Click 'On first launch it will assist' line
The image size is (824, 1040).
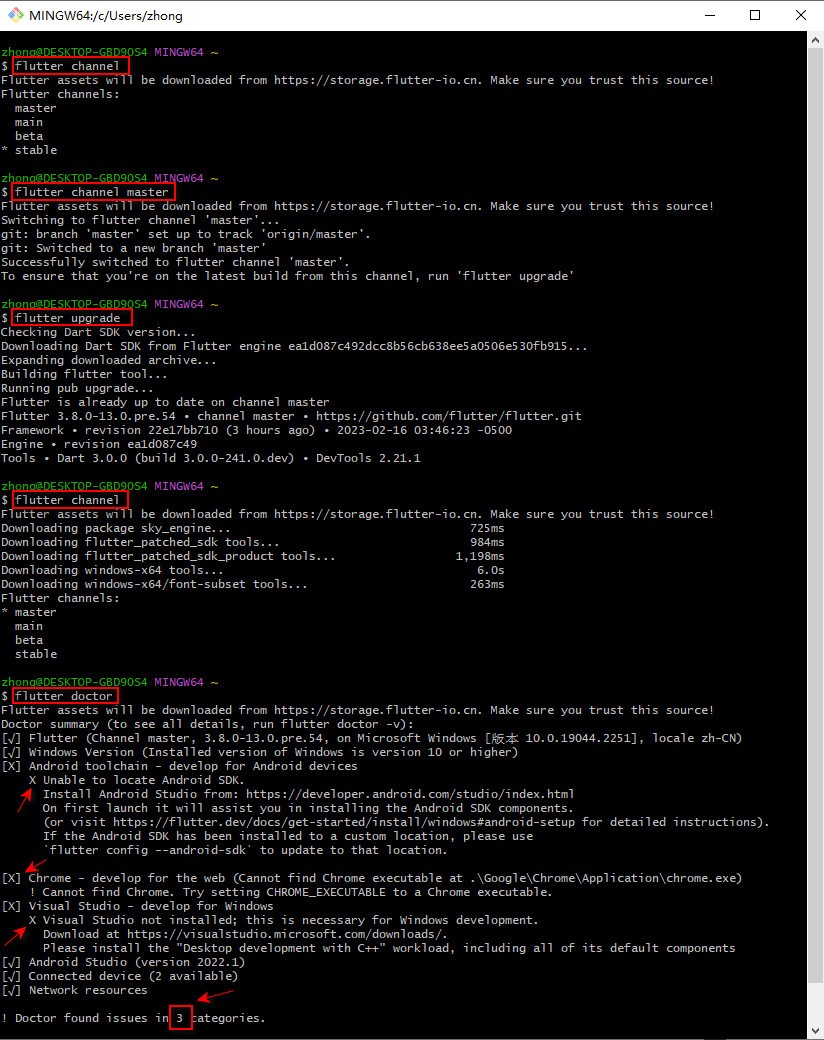coord(308,808)
